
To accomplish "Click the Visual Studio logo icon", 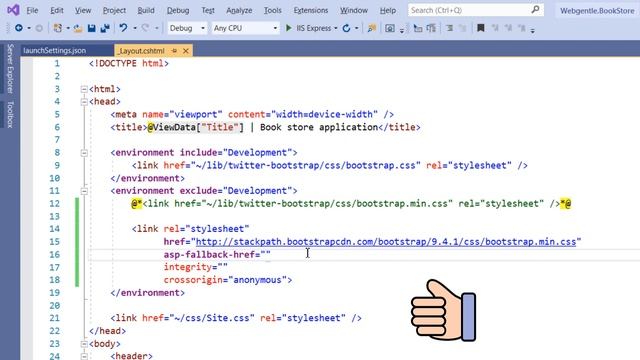I will tap(13, 10).
